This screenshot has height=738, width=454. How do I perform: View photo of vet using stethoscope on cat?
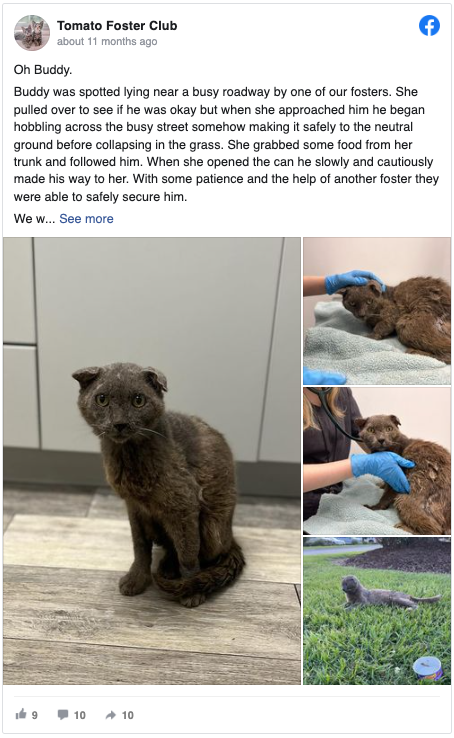click(377, 461)
